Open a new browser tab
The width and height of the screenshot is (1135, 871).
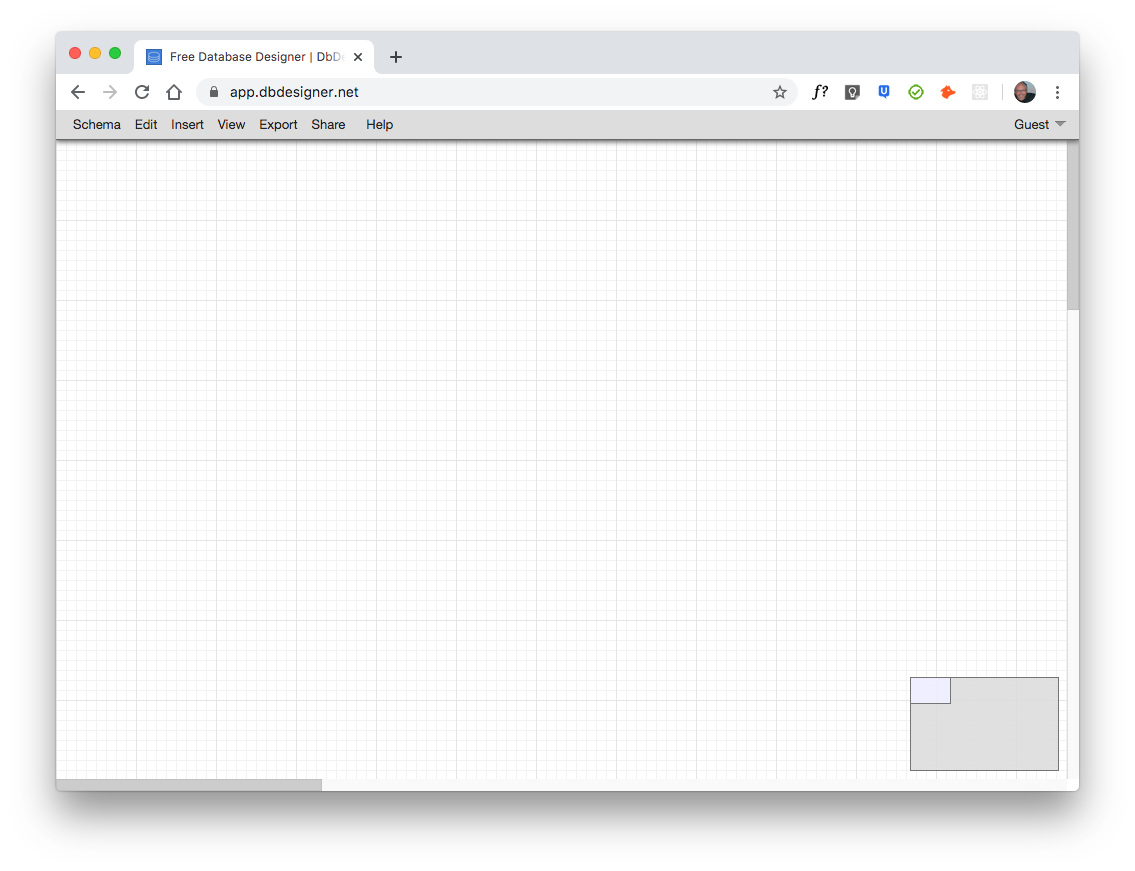396,57
